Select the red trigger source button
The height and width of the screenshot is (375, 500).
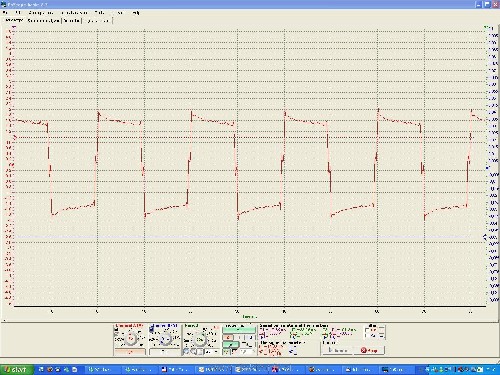(x=228, y=337)
